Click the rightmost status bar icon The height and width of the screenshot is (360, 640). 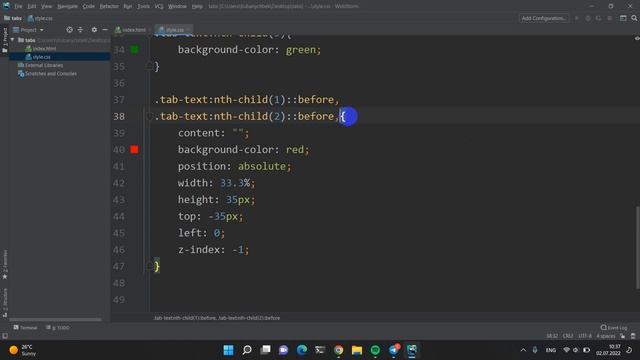633,336
